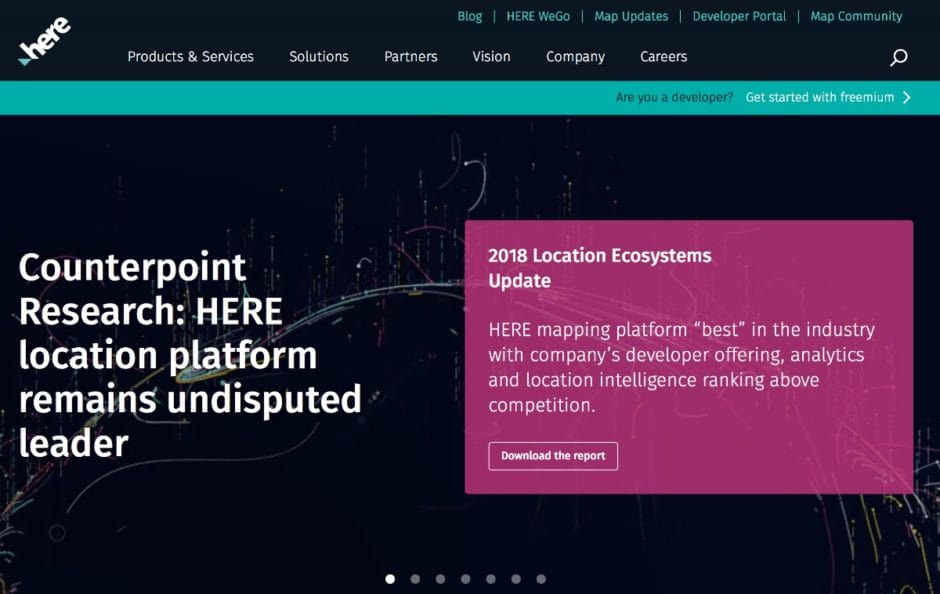Select the first carousel dot
Viewport: 940px width, 594px height.
click(x=390, y=579)
